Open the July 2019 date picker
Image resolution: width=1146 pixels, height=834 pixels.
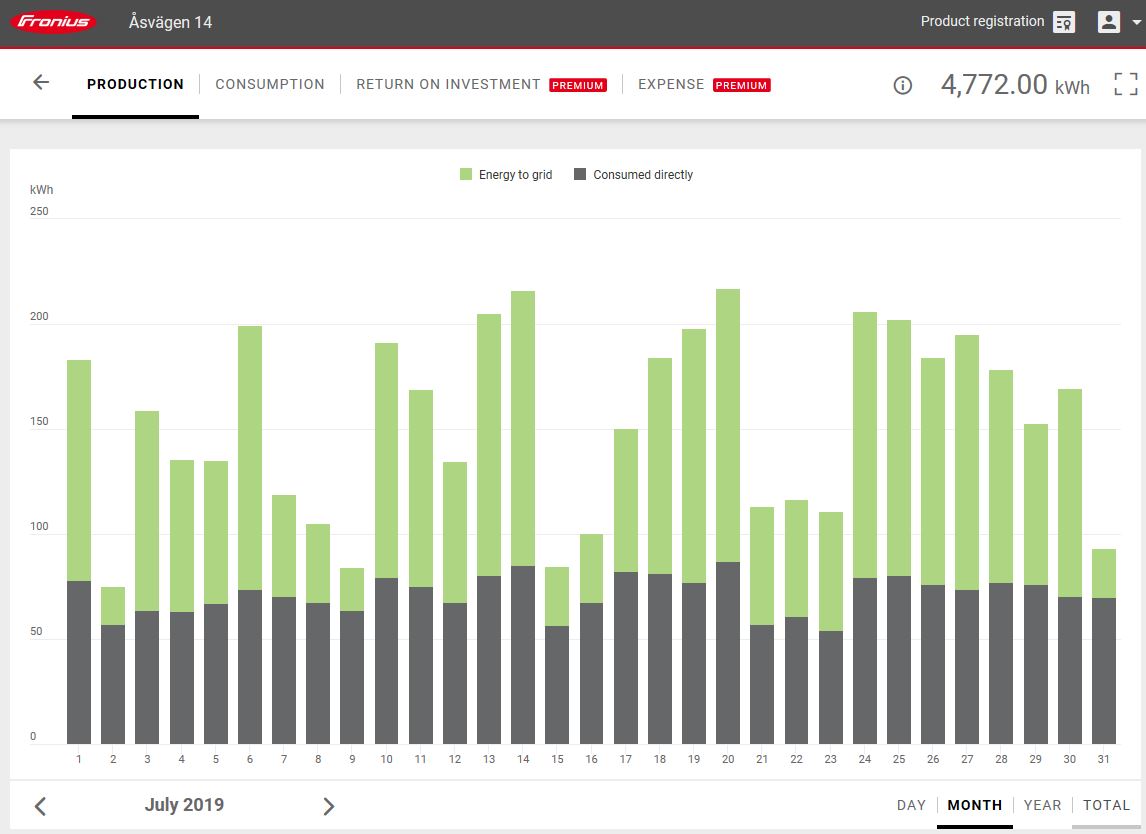[x=184, y=805]
